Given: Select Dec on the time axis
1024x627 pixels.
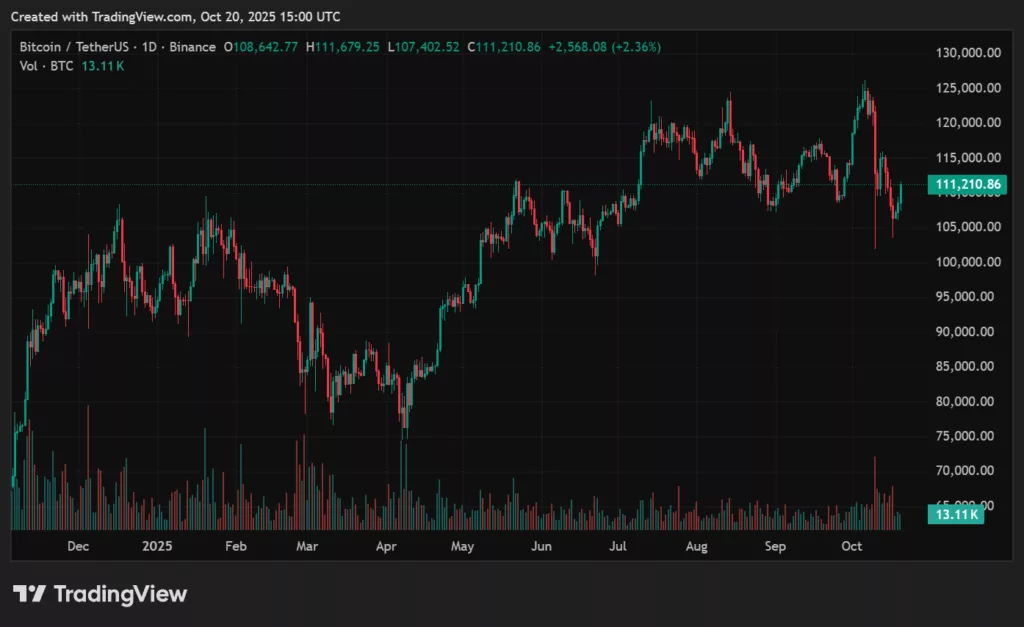Looking at the screenshot, I should click(x=79, y=547).
